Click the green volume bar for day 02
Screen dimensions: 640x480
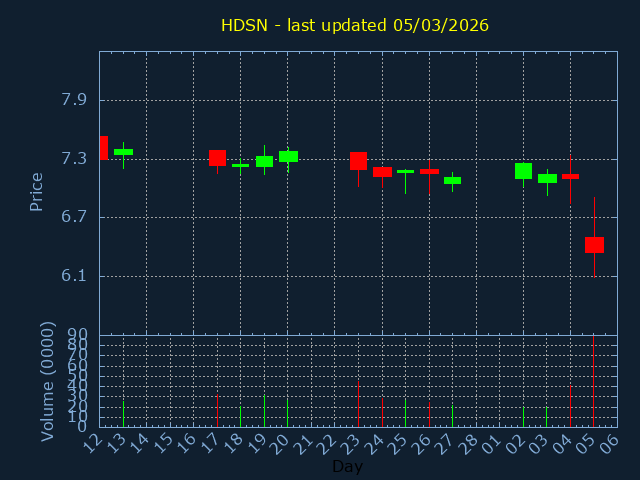(523, 417)
